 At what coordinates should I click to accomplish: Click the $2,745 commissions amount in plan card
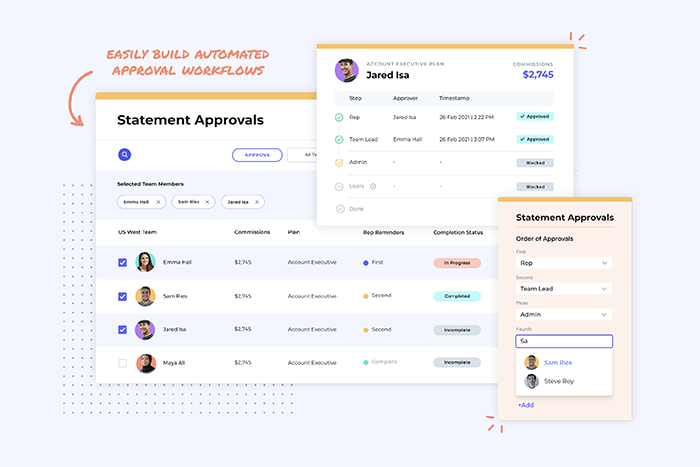pos(538,75)
